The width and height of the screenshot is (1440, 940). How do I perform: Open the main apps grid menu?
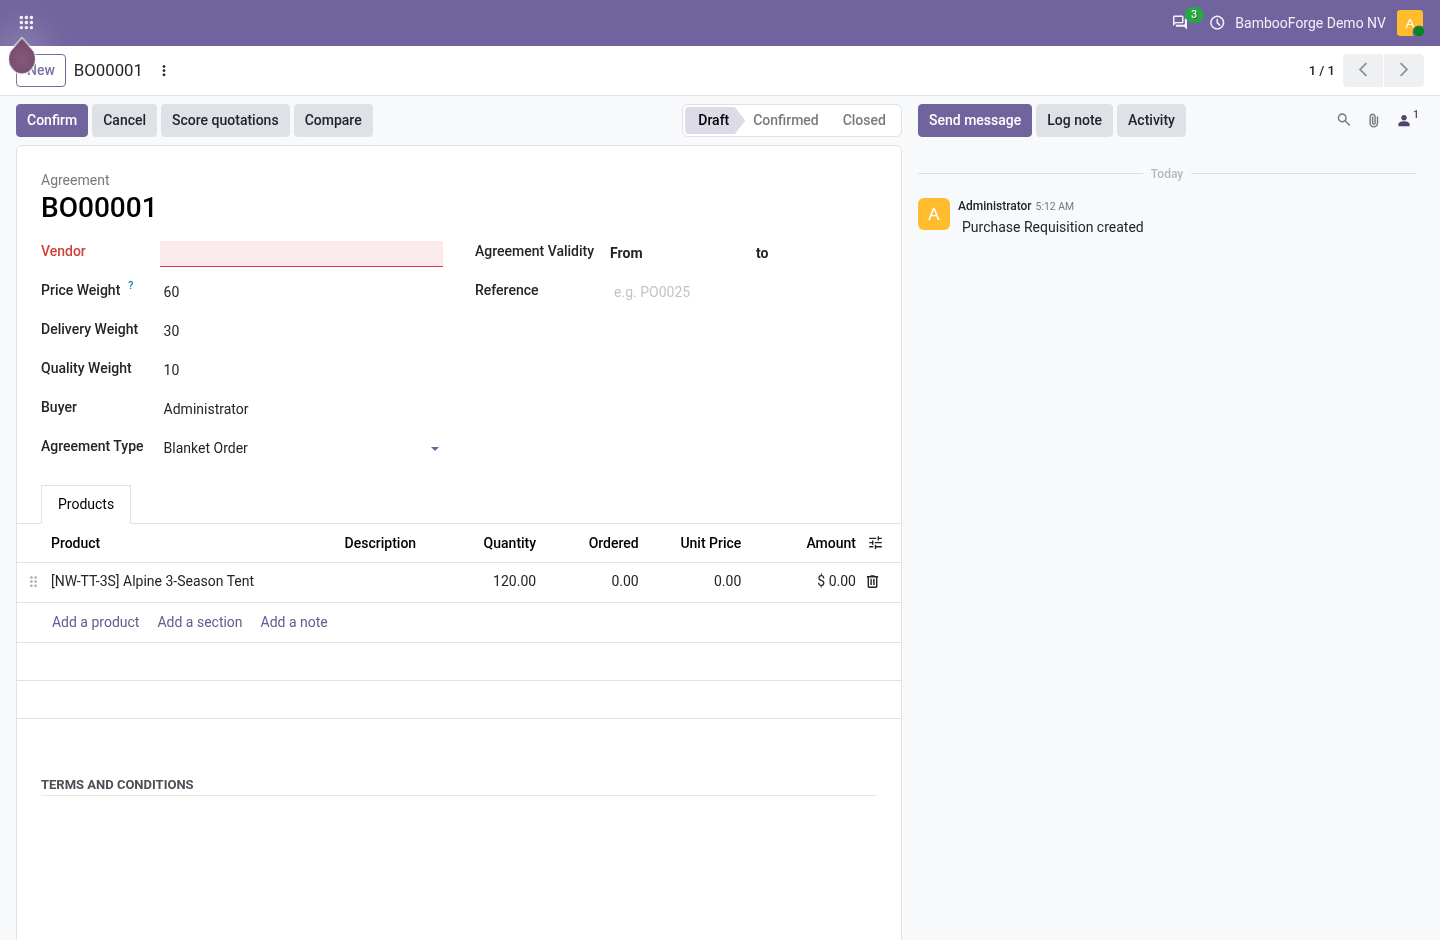point(26,22)
